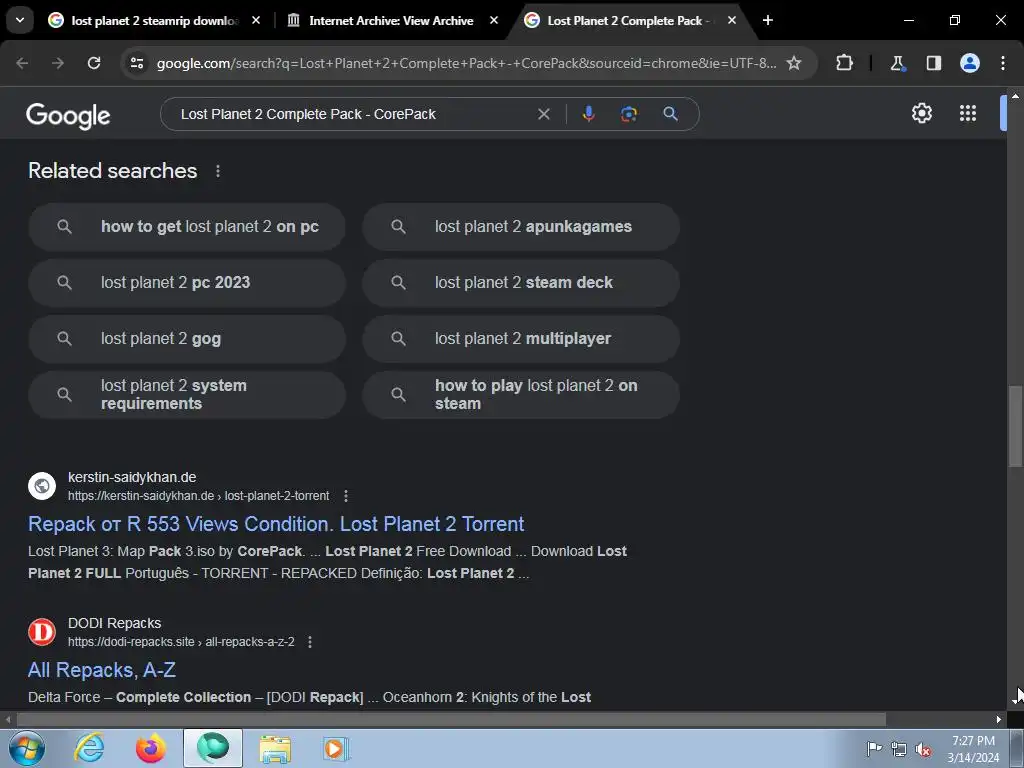This screenshot has width=1024, height=768.
Task: Click the vertical scrollbar thumb
Action: point(1015,426)
